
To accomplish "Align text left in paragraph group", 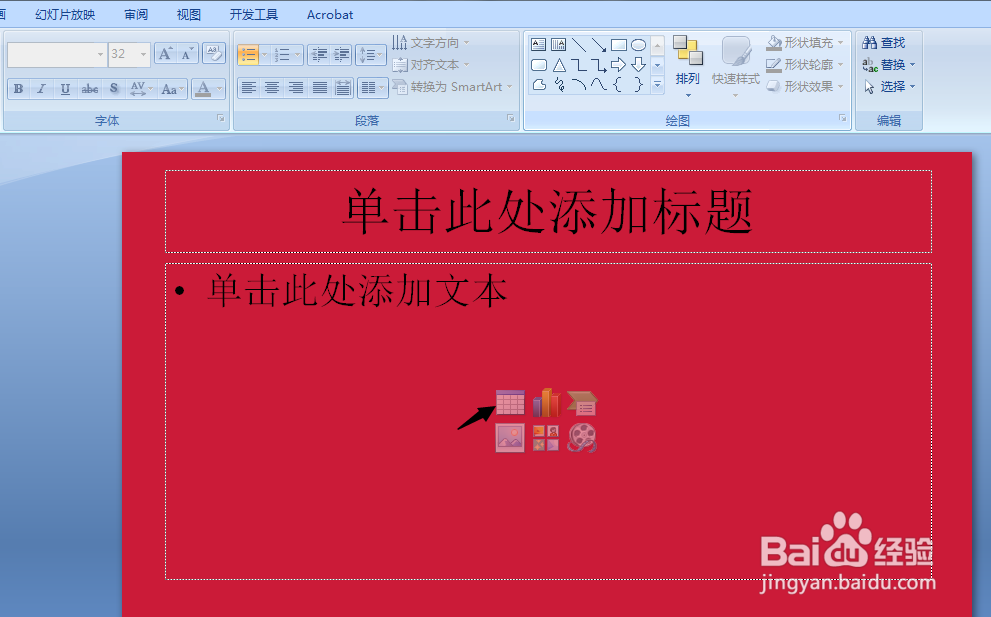I will (249, 88).
